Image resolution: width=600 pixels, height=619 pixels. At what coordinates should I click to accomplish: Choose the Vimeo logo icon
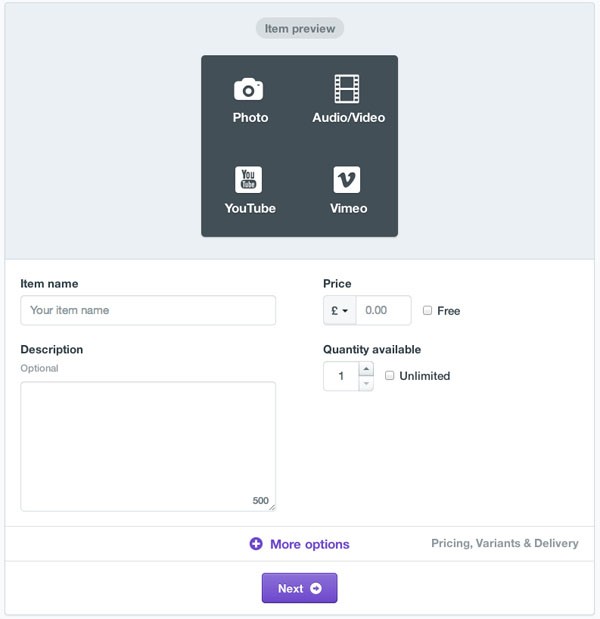click(x=347, y=180)
